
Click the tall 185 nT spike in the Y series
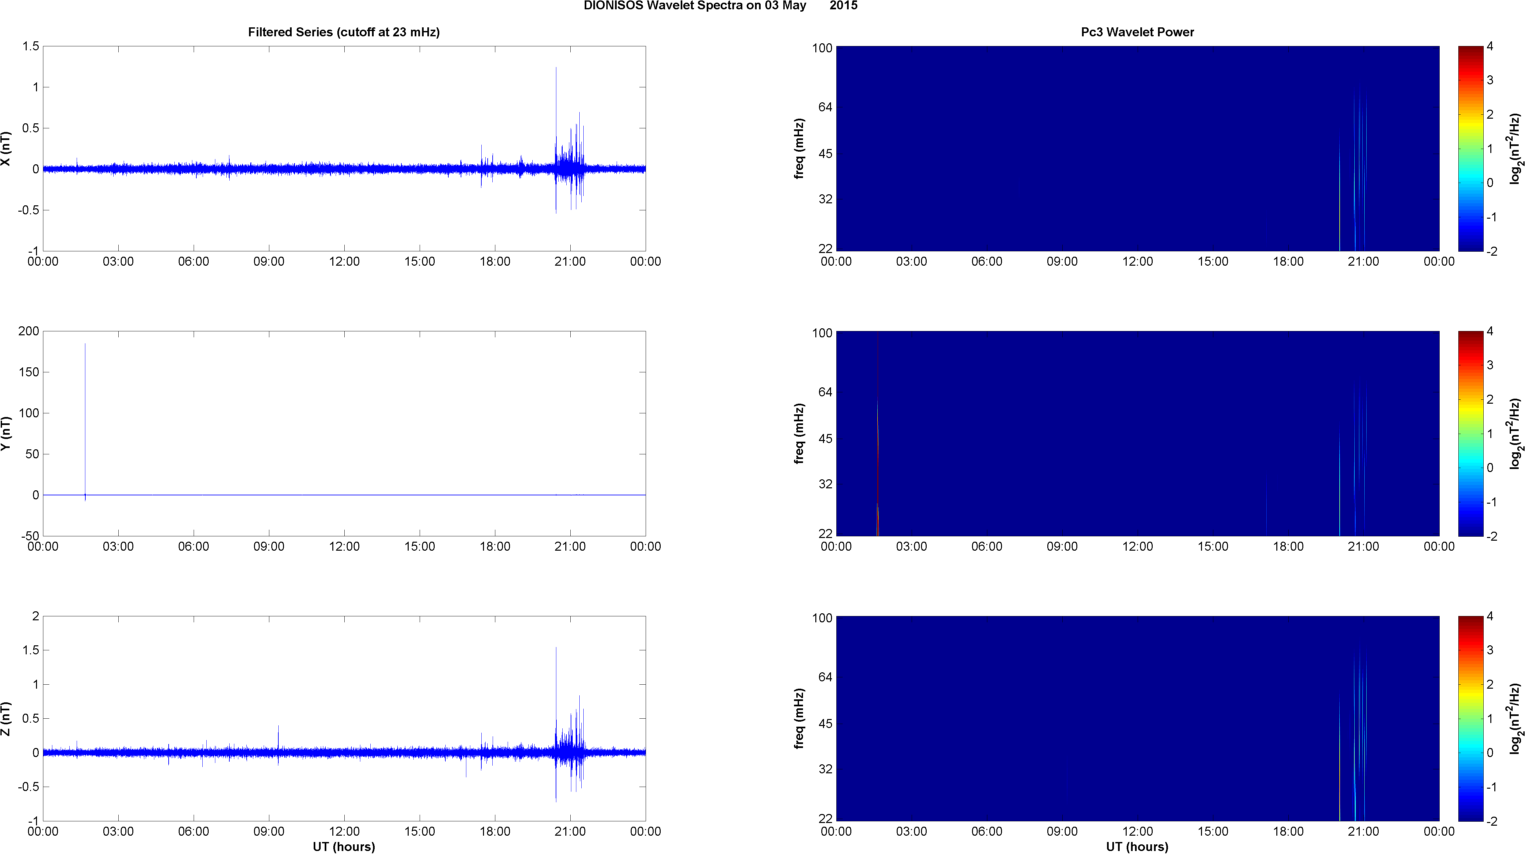tap(85, 420)
